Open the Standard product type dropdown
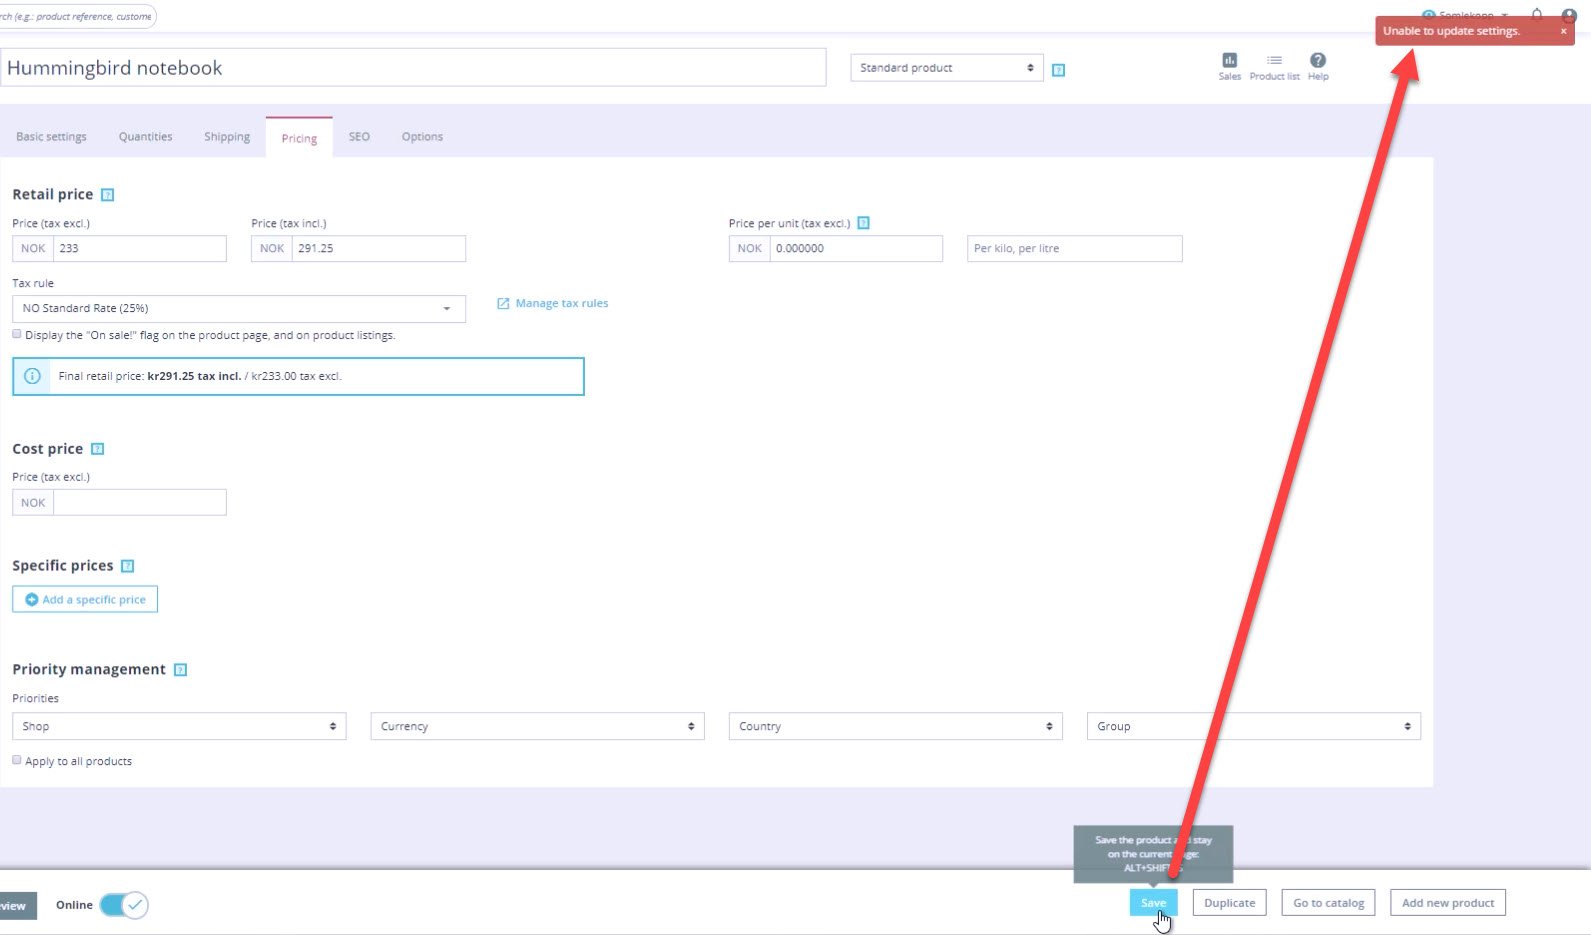 pyautogui.click(x=947, y=68)
